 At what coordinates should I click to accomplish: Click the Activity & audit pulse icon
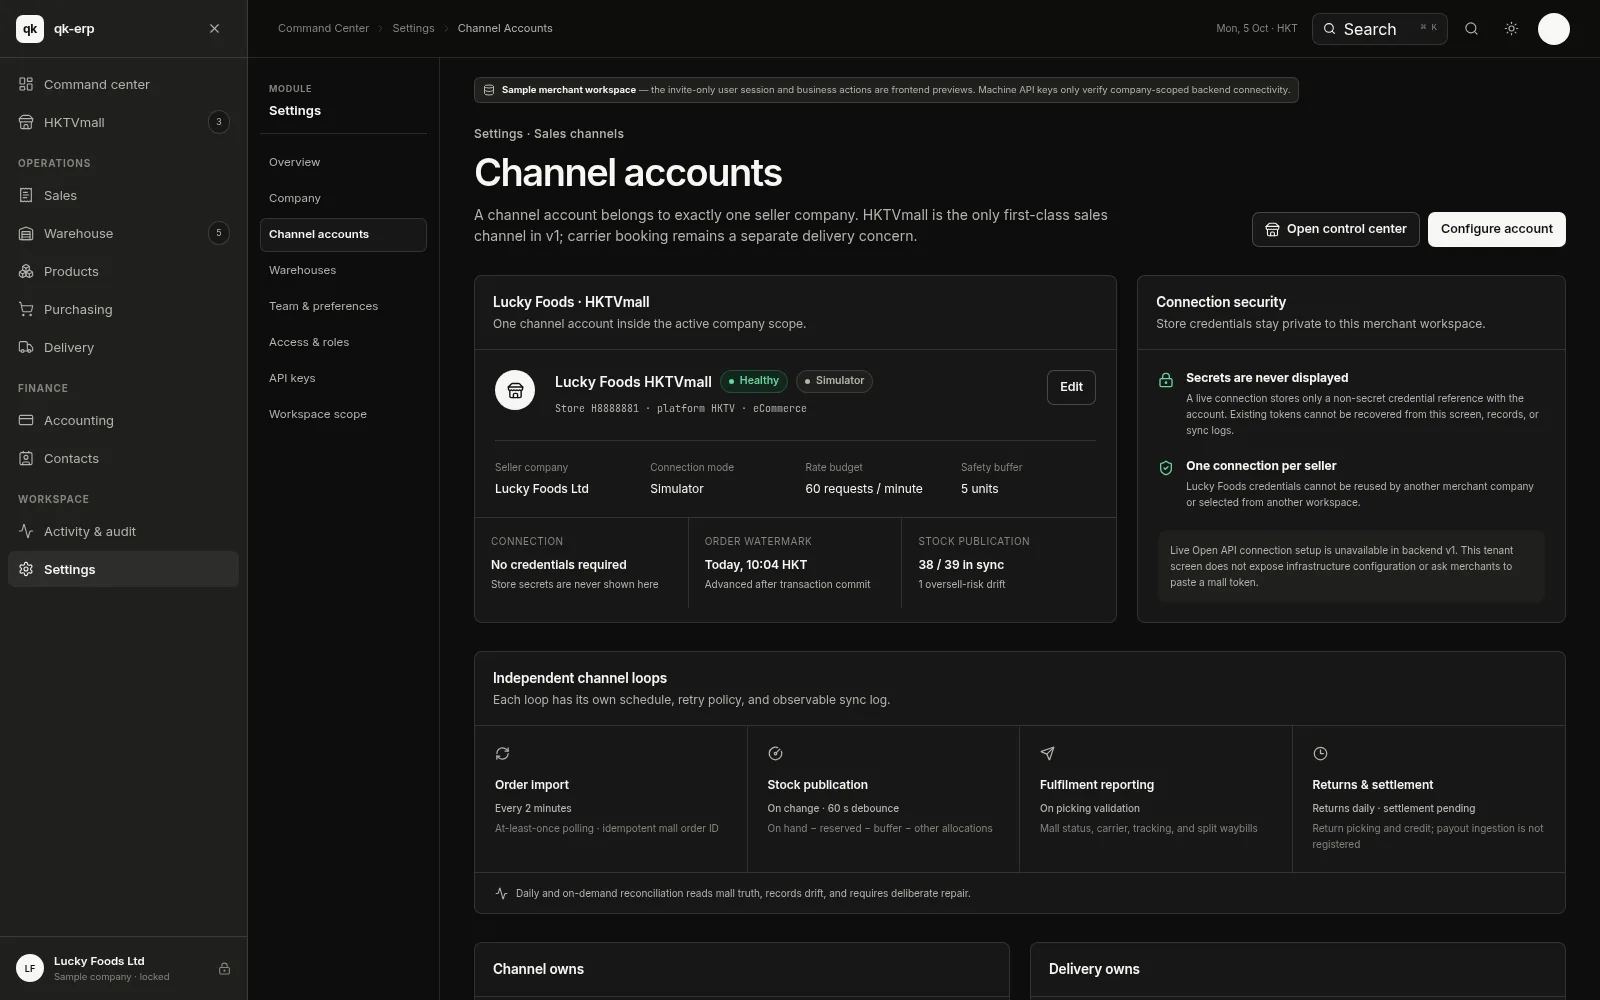(x=26, y=531)
